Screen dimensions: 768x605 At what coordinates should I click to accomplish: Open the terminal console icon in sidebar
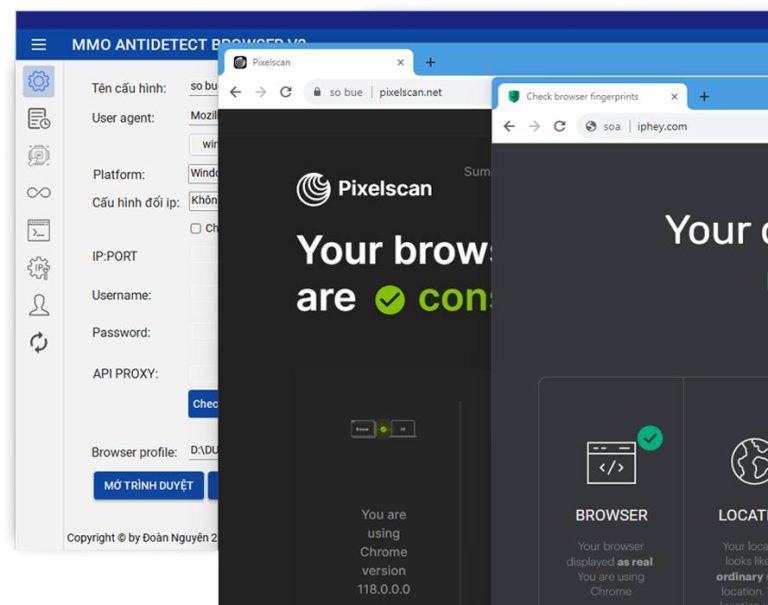pos(39,230)
